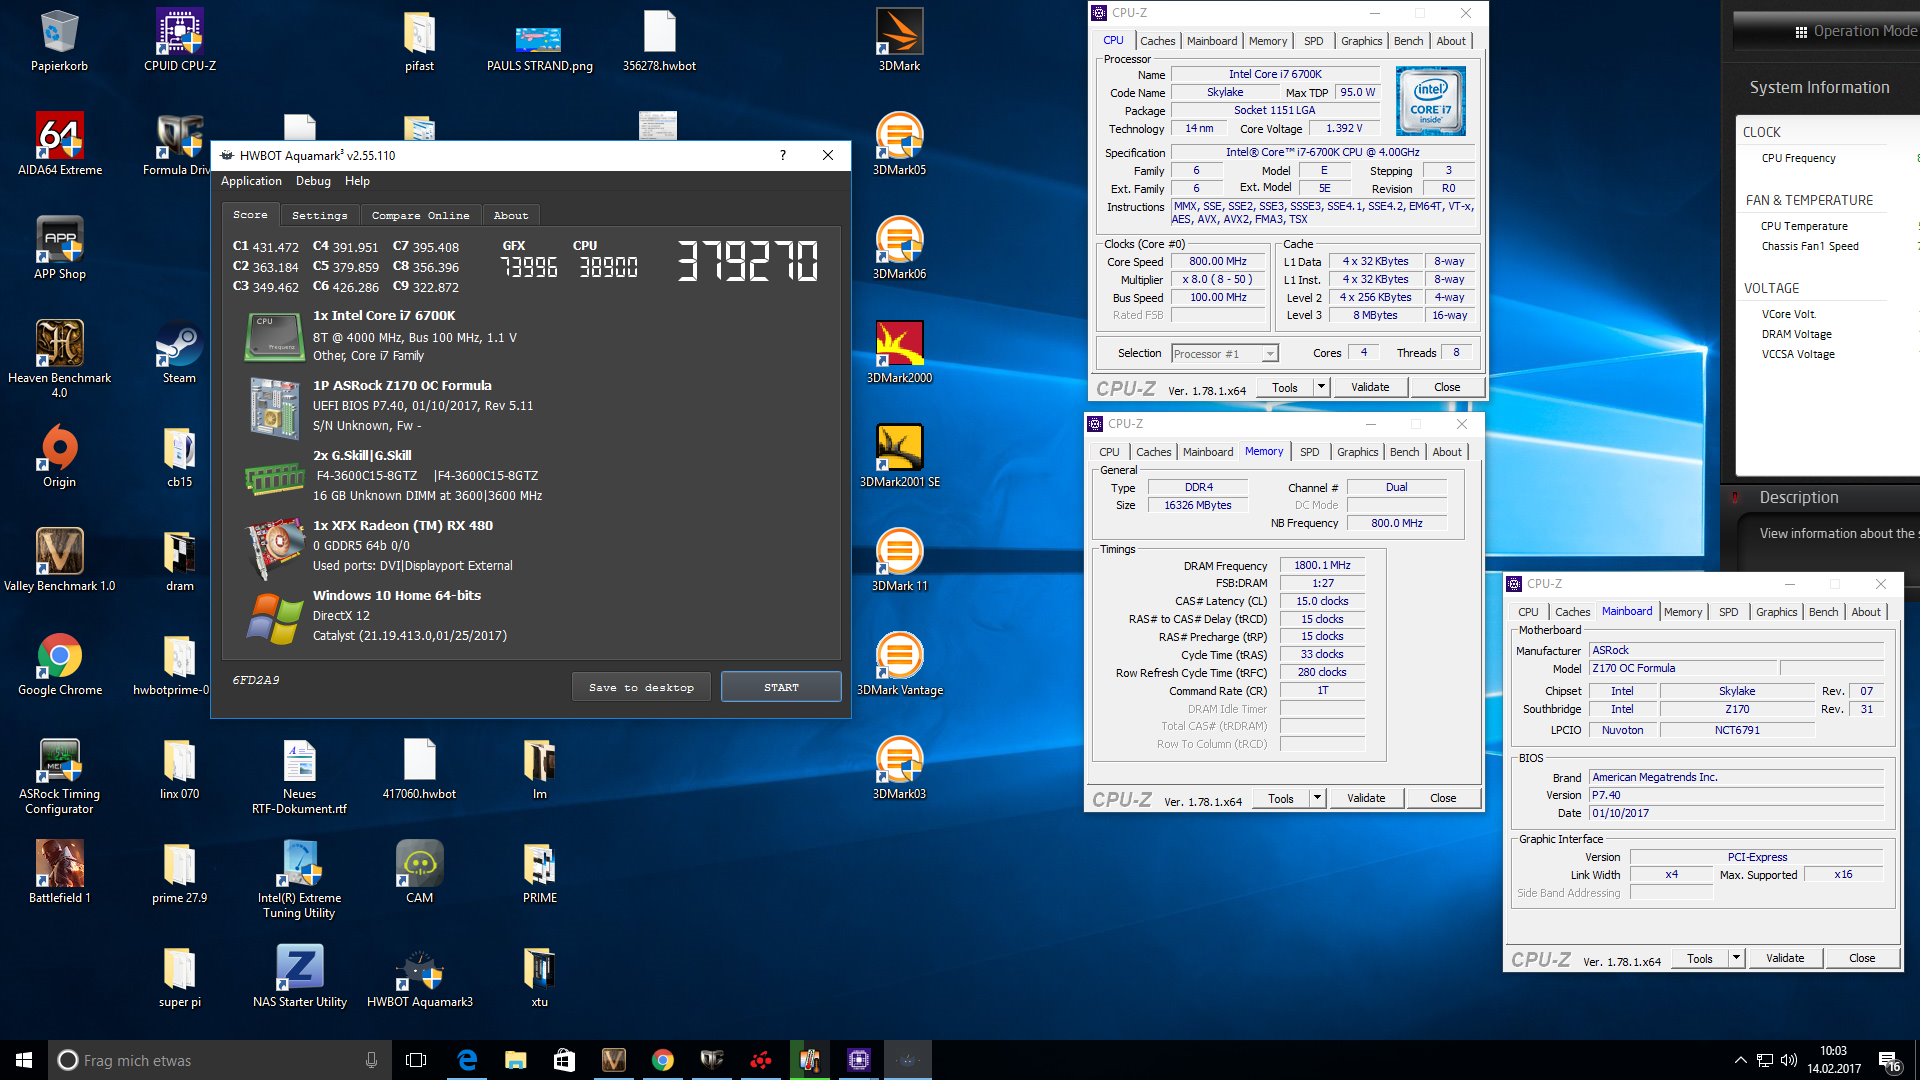Click Tools button in CPU-Z Mainboard window

tap(1700, 958)
